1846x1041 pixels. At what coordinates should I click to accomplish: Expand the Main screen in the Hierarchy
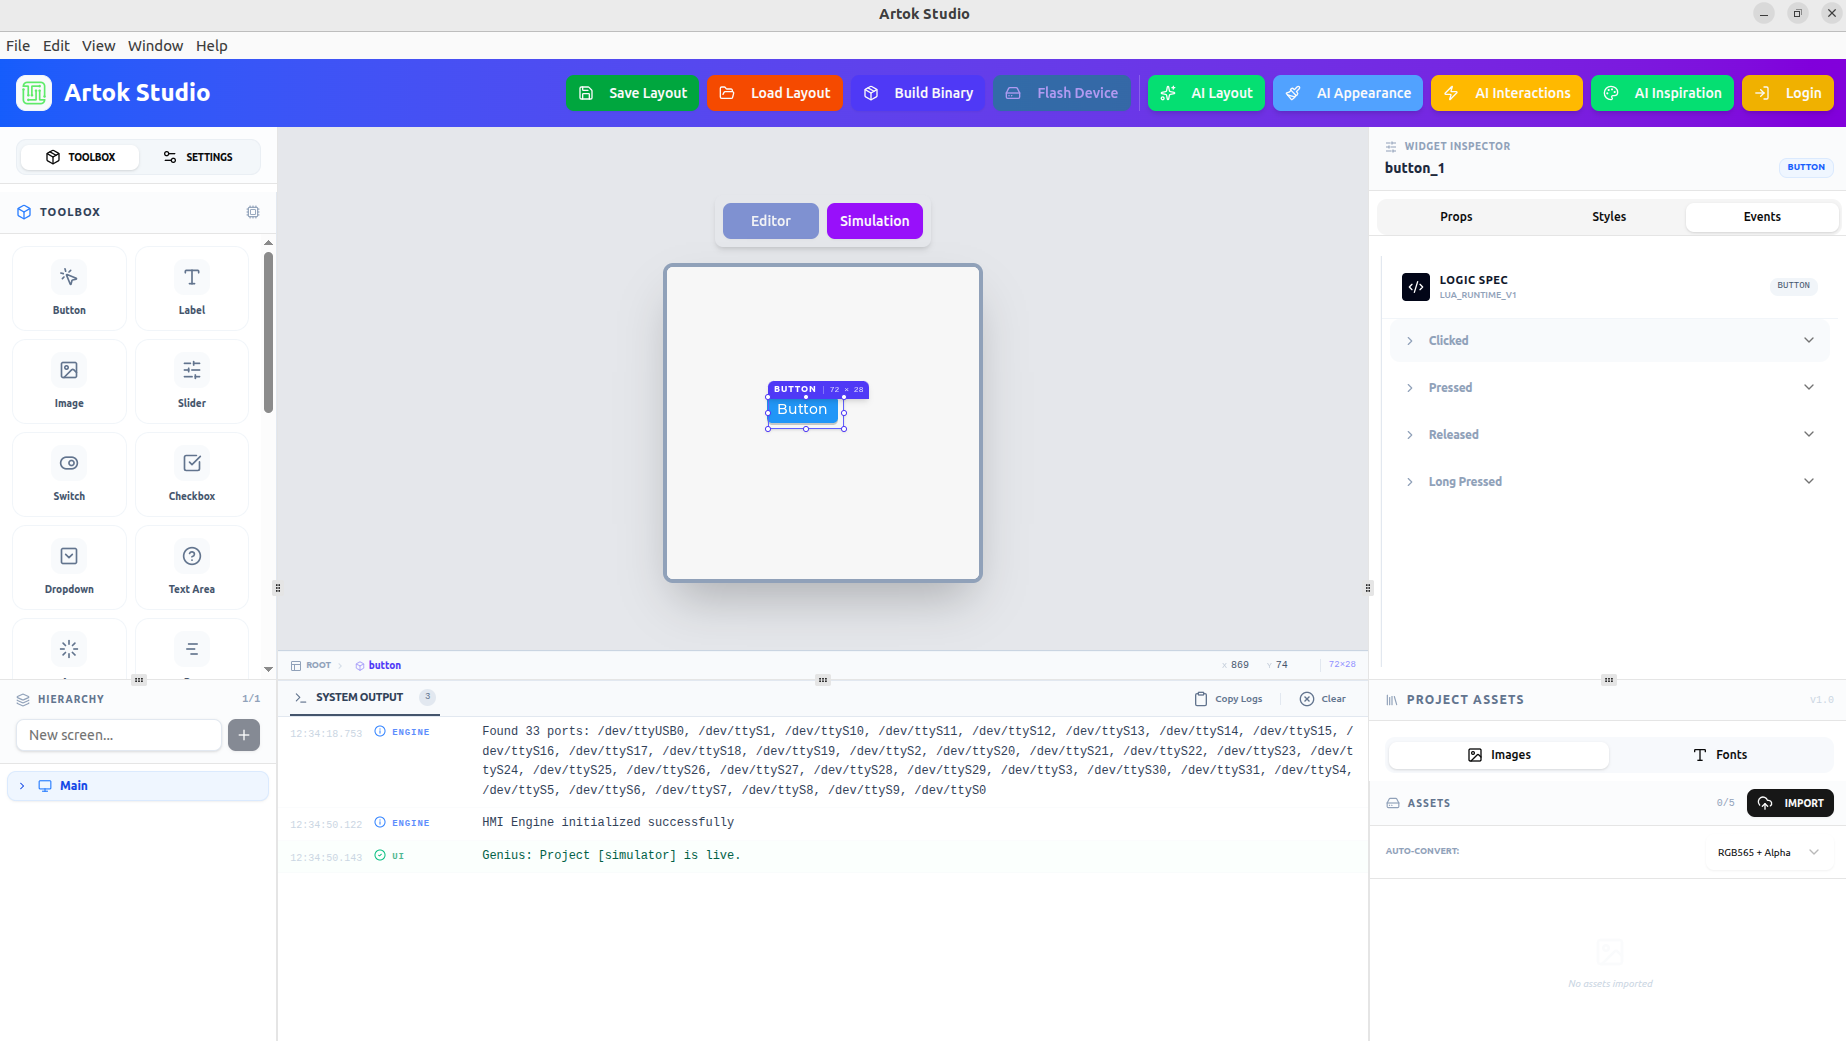click(21, 786)
